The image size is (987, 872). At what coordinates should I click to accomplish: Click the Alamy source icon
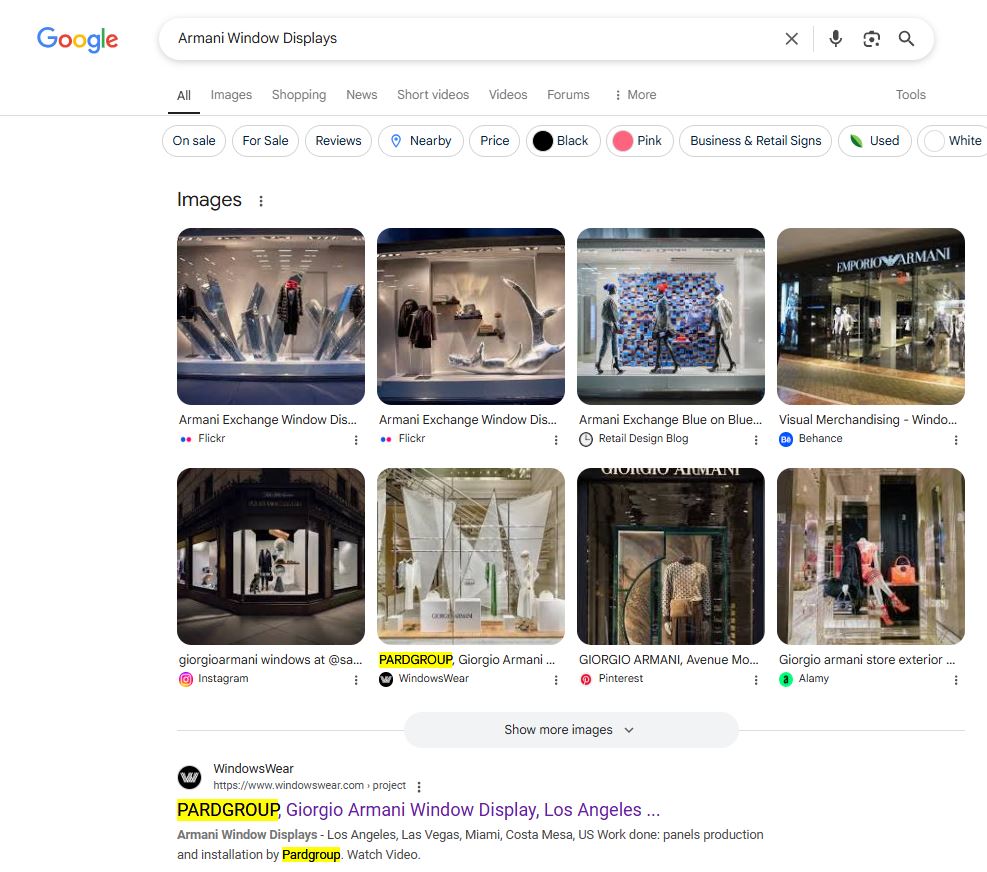786,679
